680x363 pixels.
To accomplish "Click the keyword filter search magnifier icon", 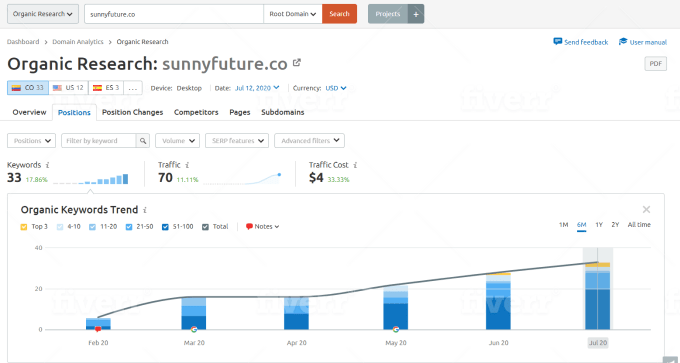I will coord(143,141).
